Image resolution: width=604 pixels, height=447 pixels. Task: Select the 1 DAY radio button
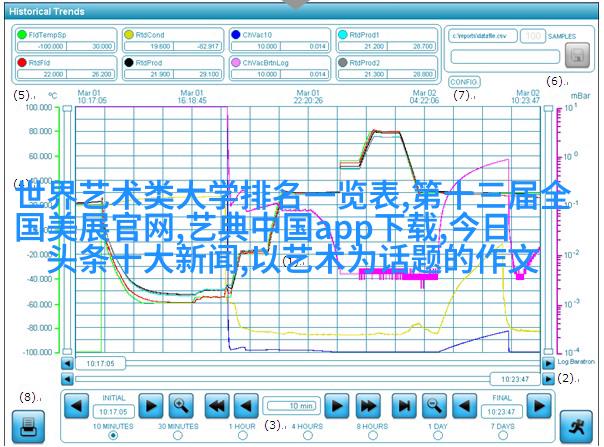click(438, 436)
